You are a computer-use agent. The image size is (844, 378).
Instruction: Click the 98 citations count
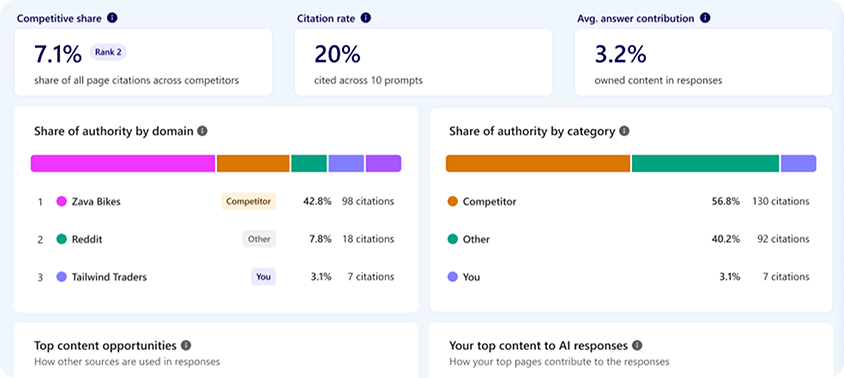click(x=368, y=201)
